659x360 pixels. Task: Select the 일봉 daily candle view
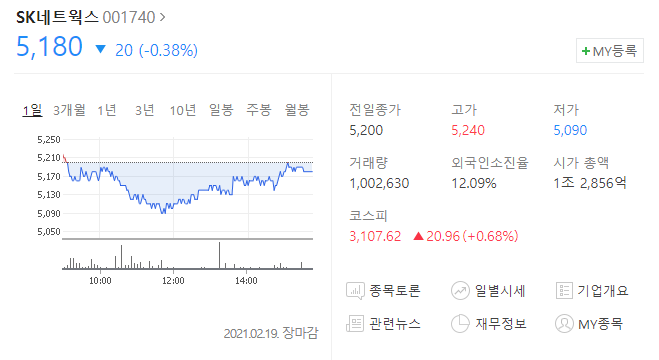coord(221,110)
